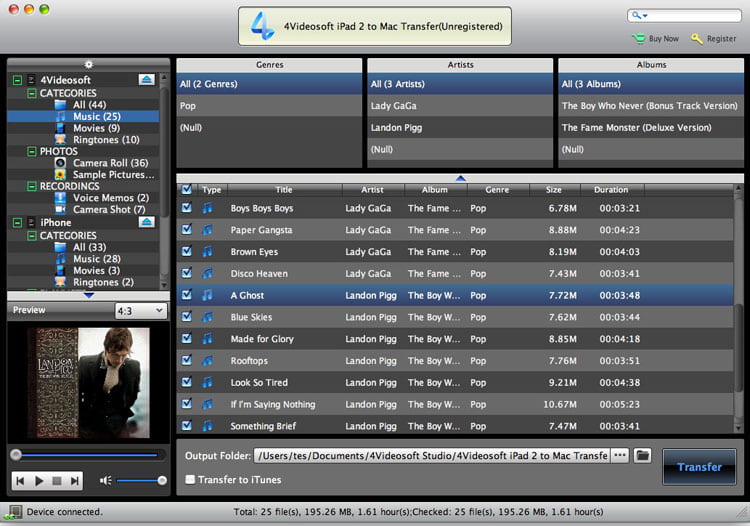This screenshot has height=526, width=750.
Task: Adjust the volume slider handle
Action: (162, 481)
